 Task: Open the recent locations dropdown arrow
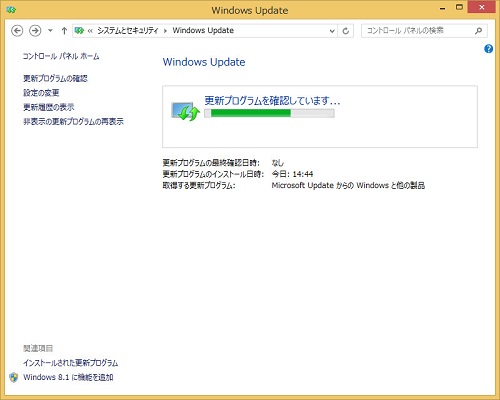(50, 31)
